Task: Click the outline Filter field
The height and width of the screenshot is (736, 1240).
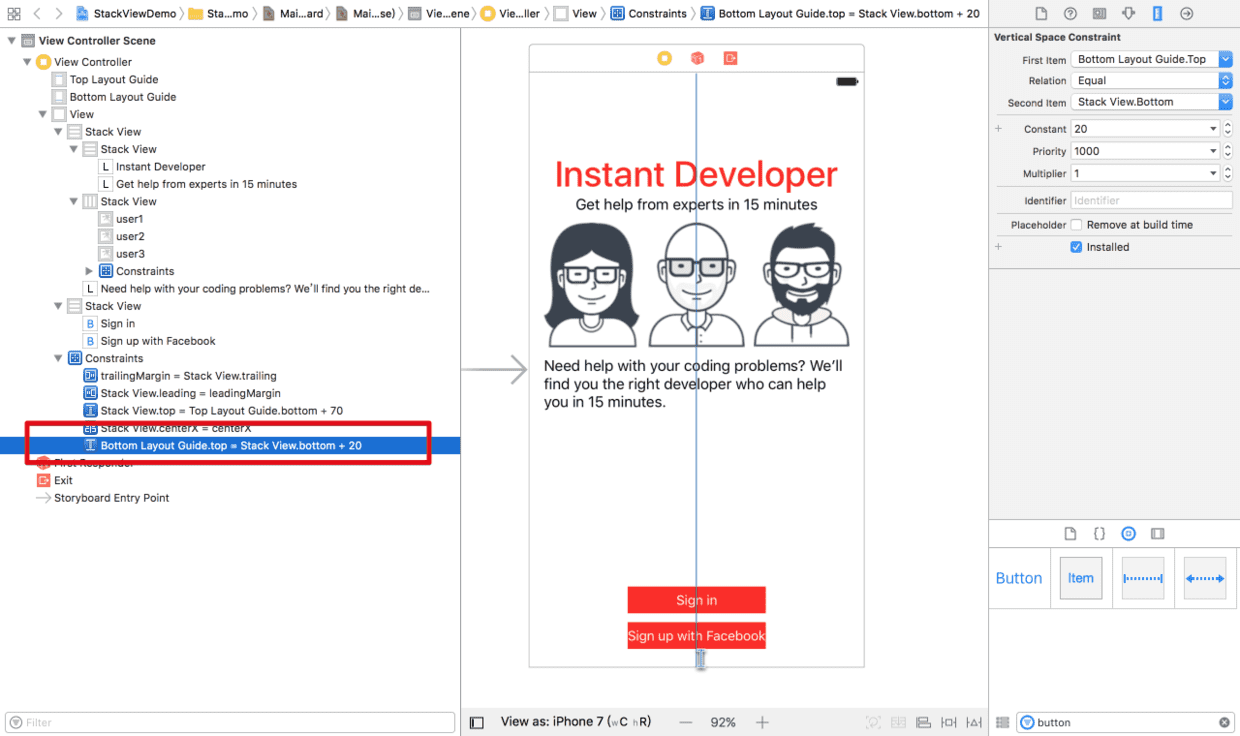Action: (230, 722)
